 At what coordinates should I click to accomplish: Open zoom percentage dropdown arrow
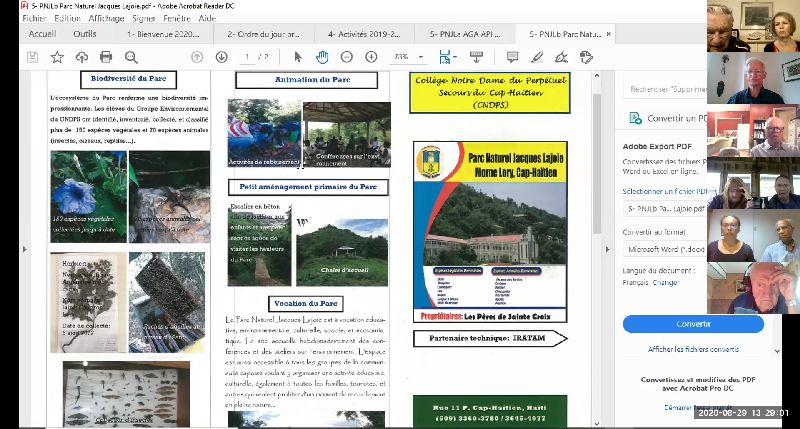pyautogui.click(x=421, y=57)
